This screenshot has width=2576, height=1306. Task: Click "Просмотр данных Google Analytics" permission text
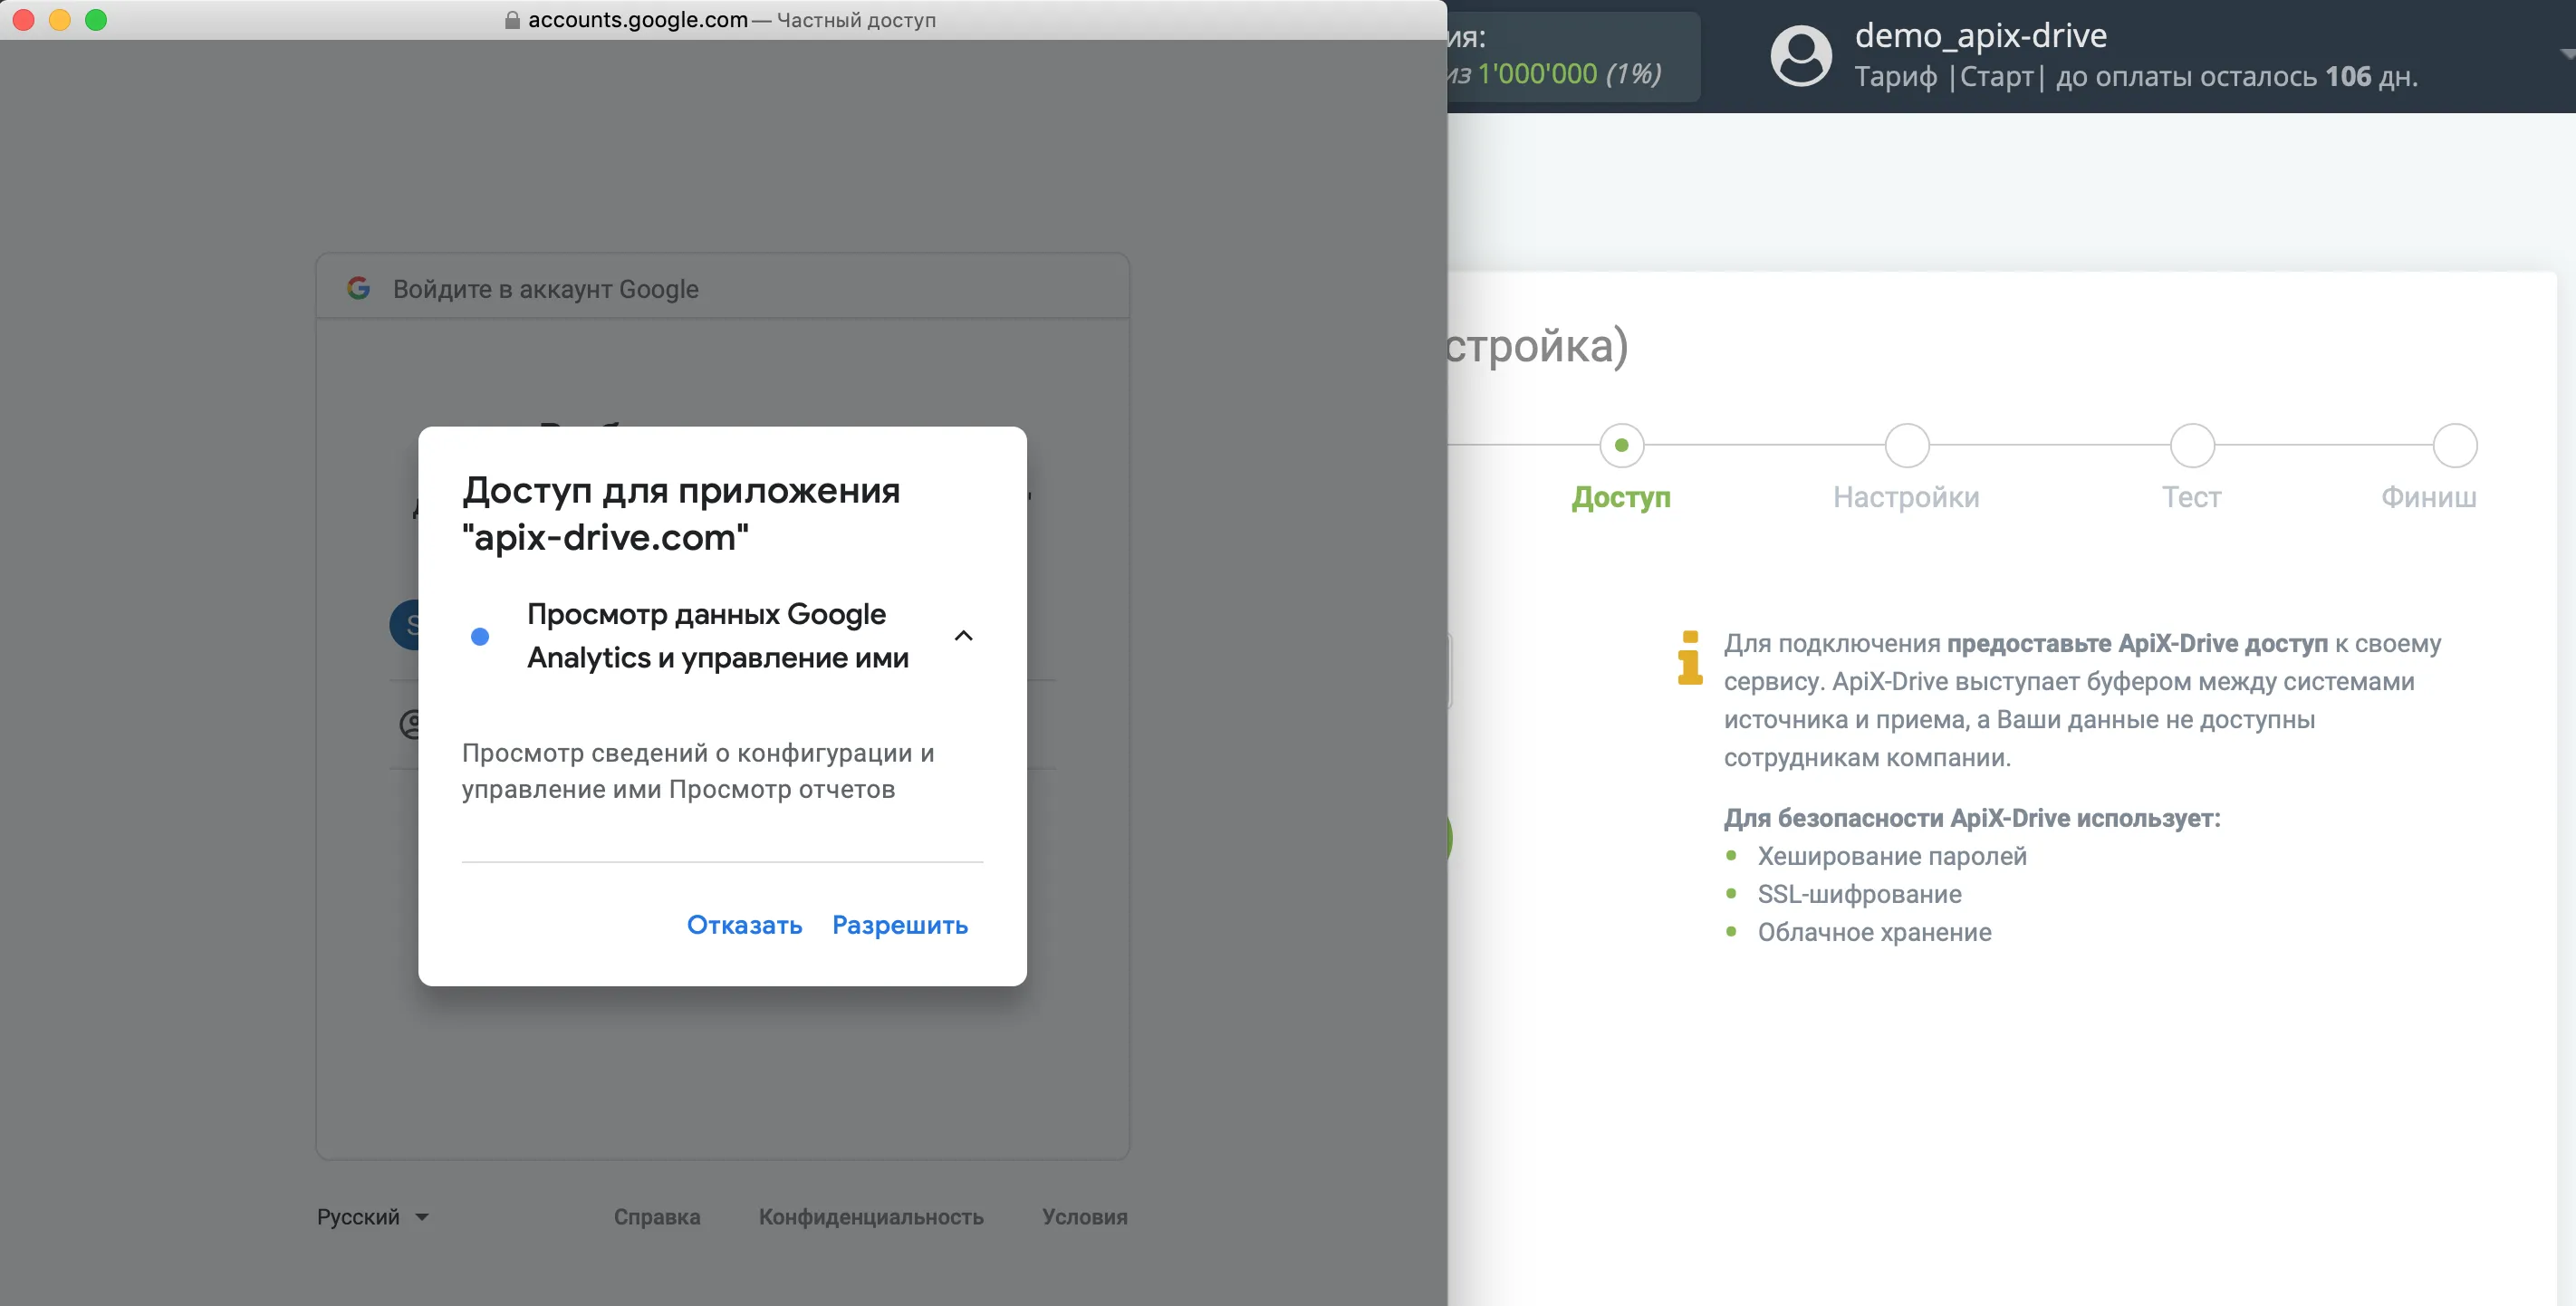(x=718, y=636)
